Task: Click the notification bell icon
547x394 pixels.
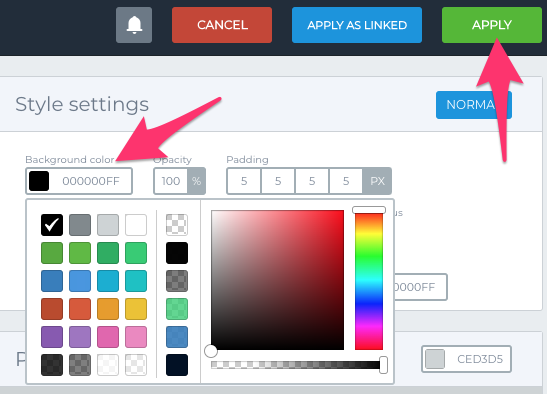Action: (x=134, y=25)
